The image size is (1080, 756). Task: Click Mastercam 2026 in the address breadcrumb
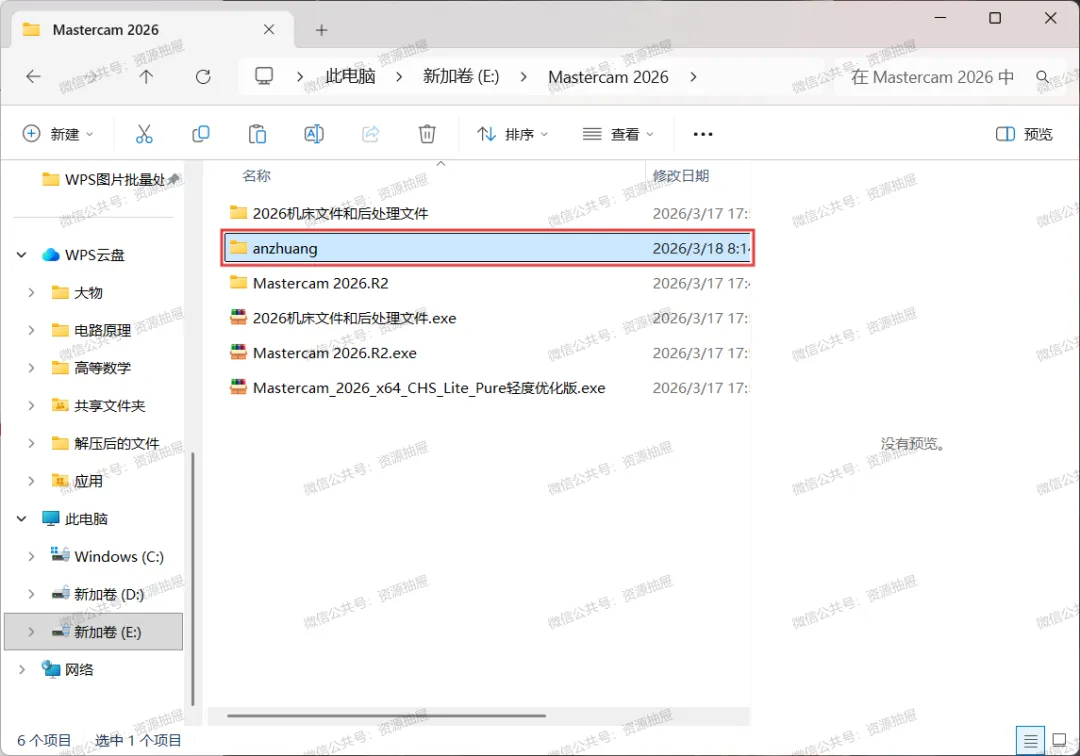(608, 77)
